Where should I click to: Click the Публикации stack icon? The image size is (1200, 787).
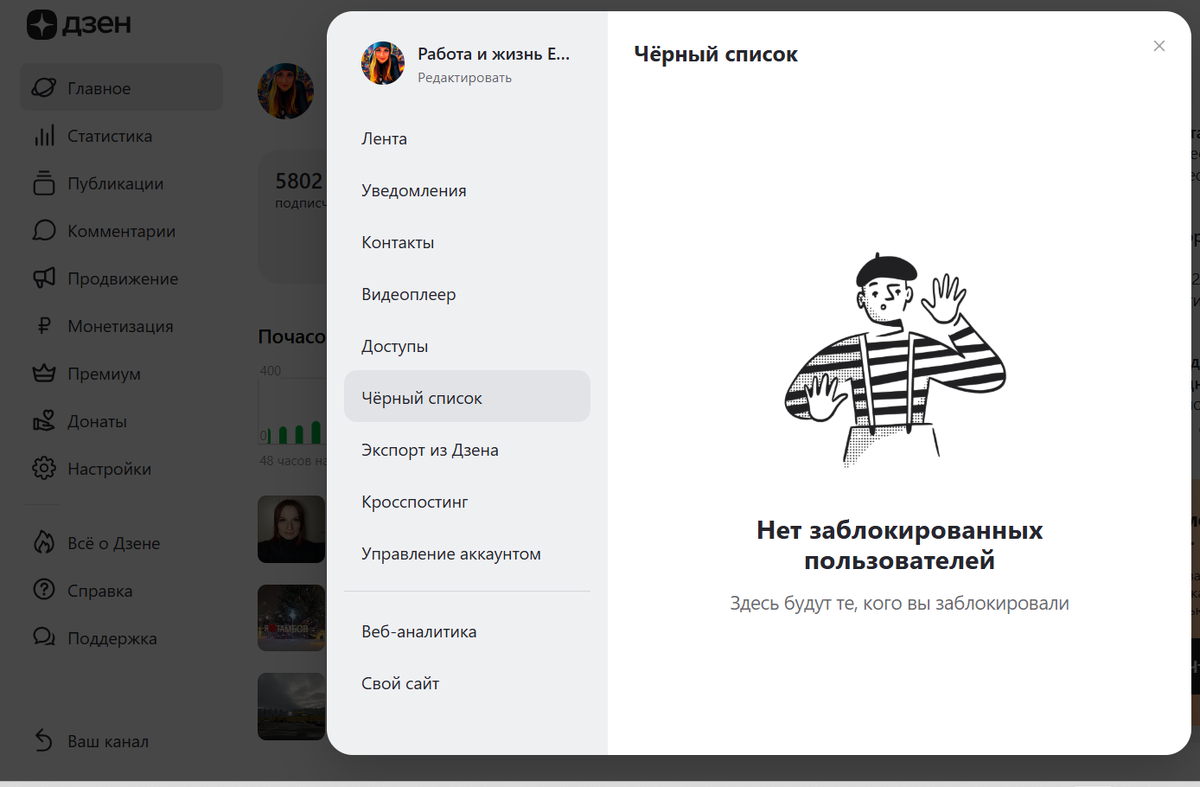pos(43,183)
